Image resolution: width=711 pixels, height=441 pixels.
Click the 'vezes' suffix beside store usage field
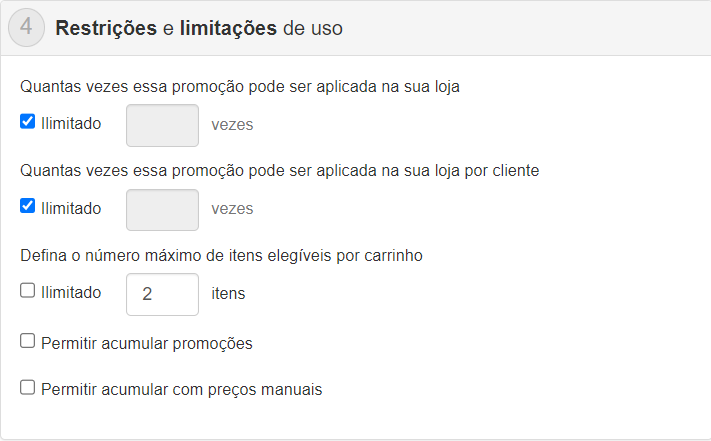click(x=232, y=126)
